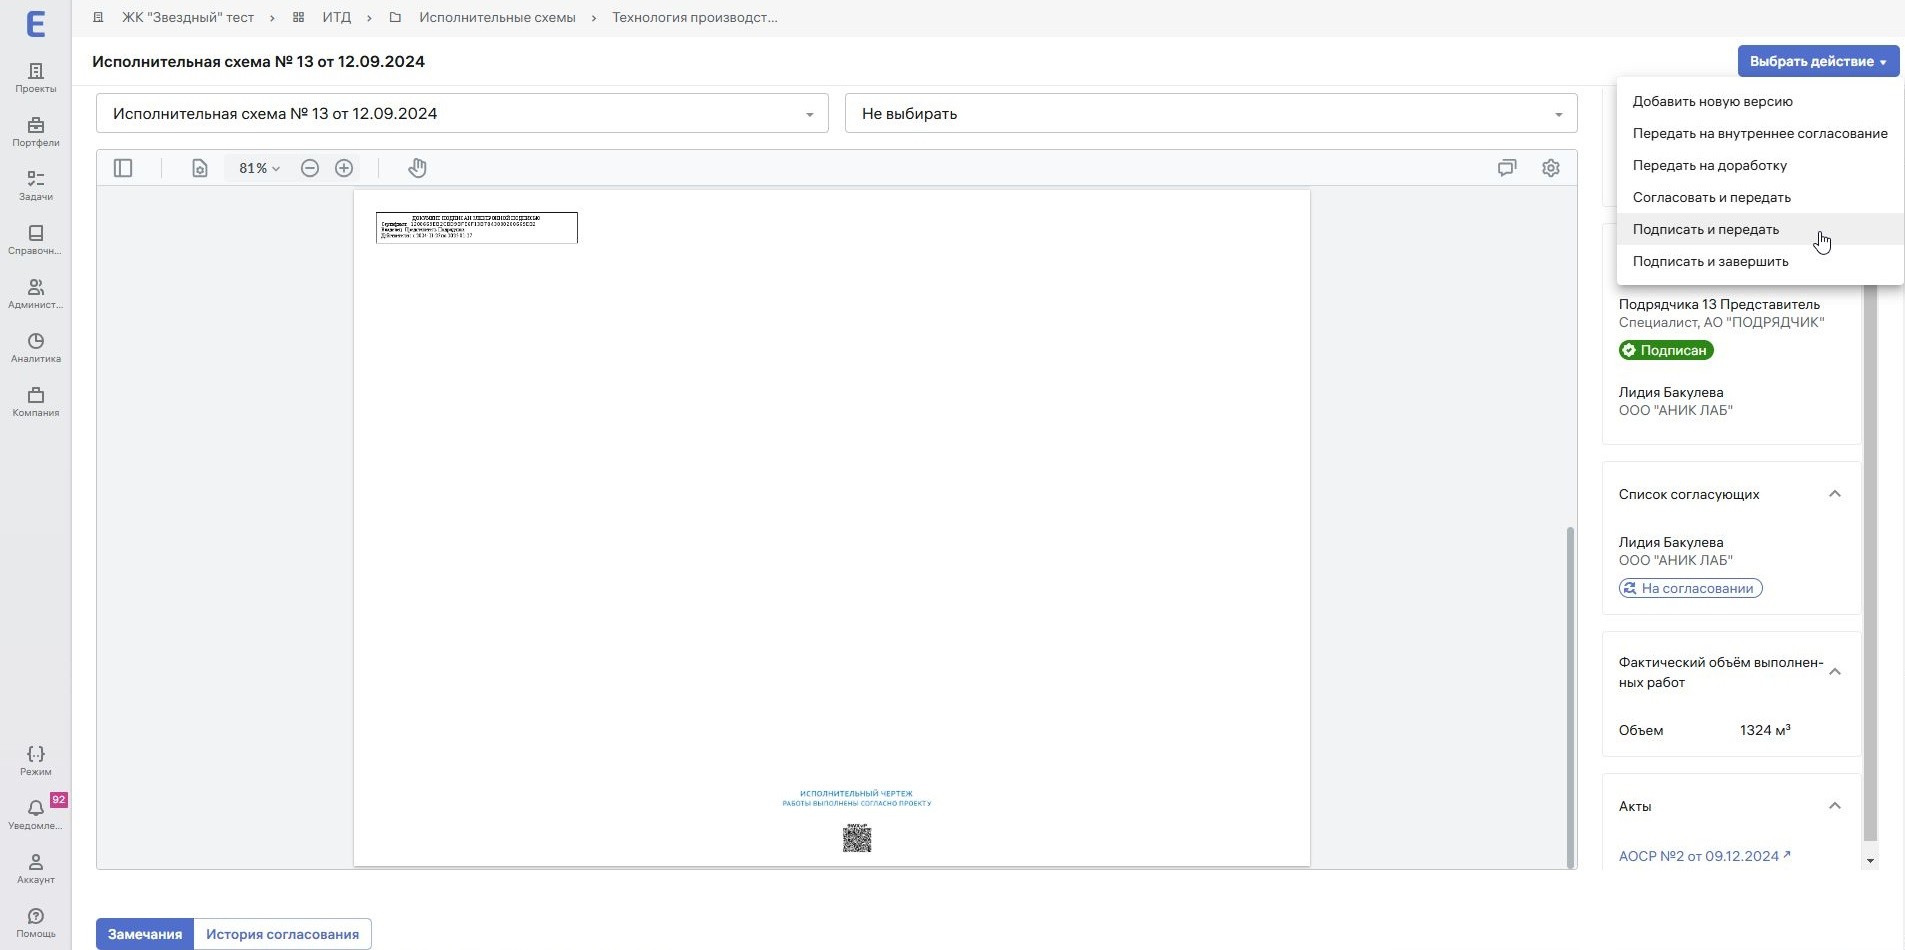Click the document viewer vertical scrollbar

pos(1570,696)
